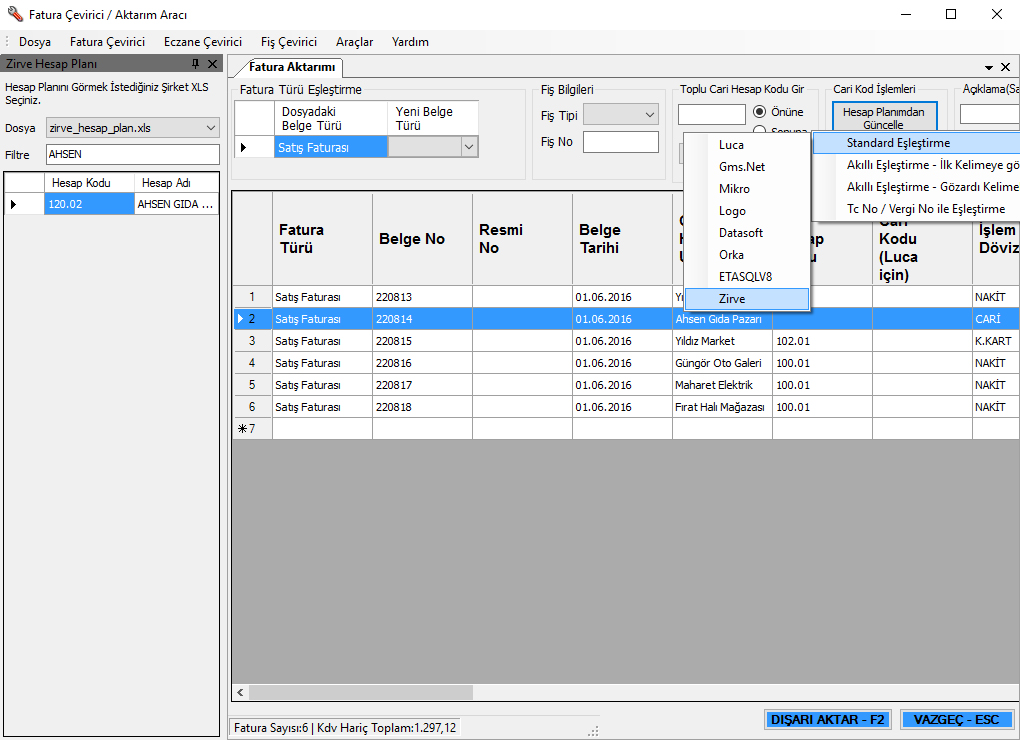The height and width of the screenshot is (740, 1020).
Task: Choose Gms.Net from the menu
Action: (747, 167)
